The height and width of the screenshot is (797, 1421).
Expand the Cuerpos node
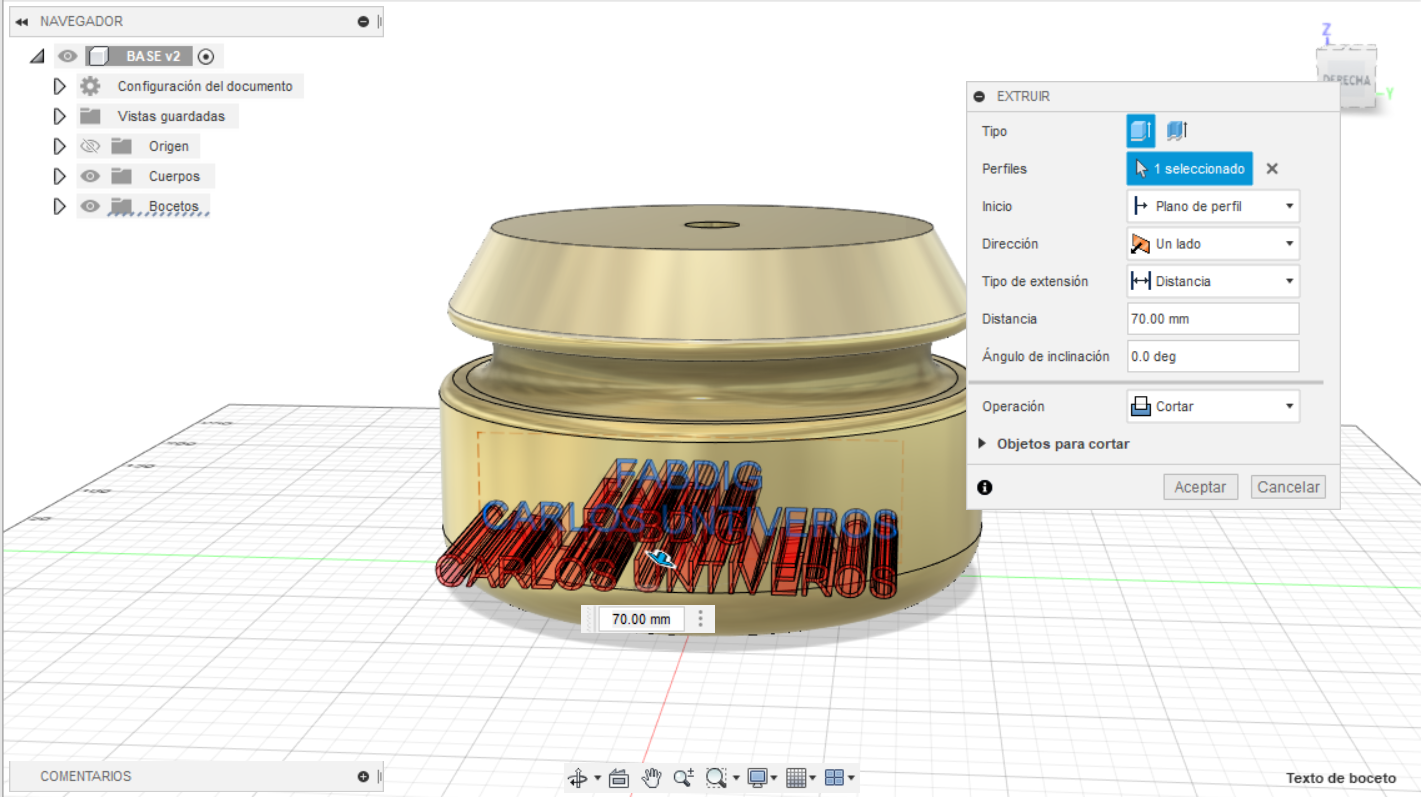pos(60,176)
